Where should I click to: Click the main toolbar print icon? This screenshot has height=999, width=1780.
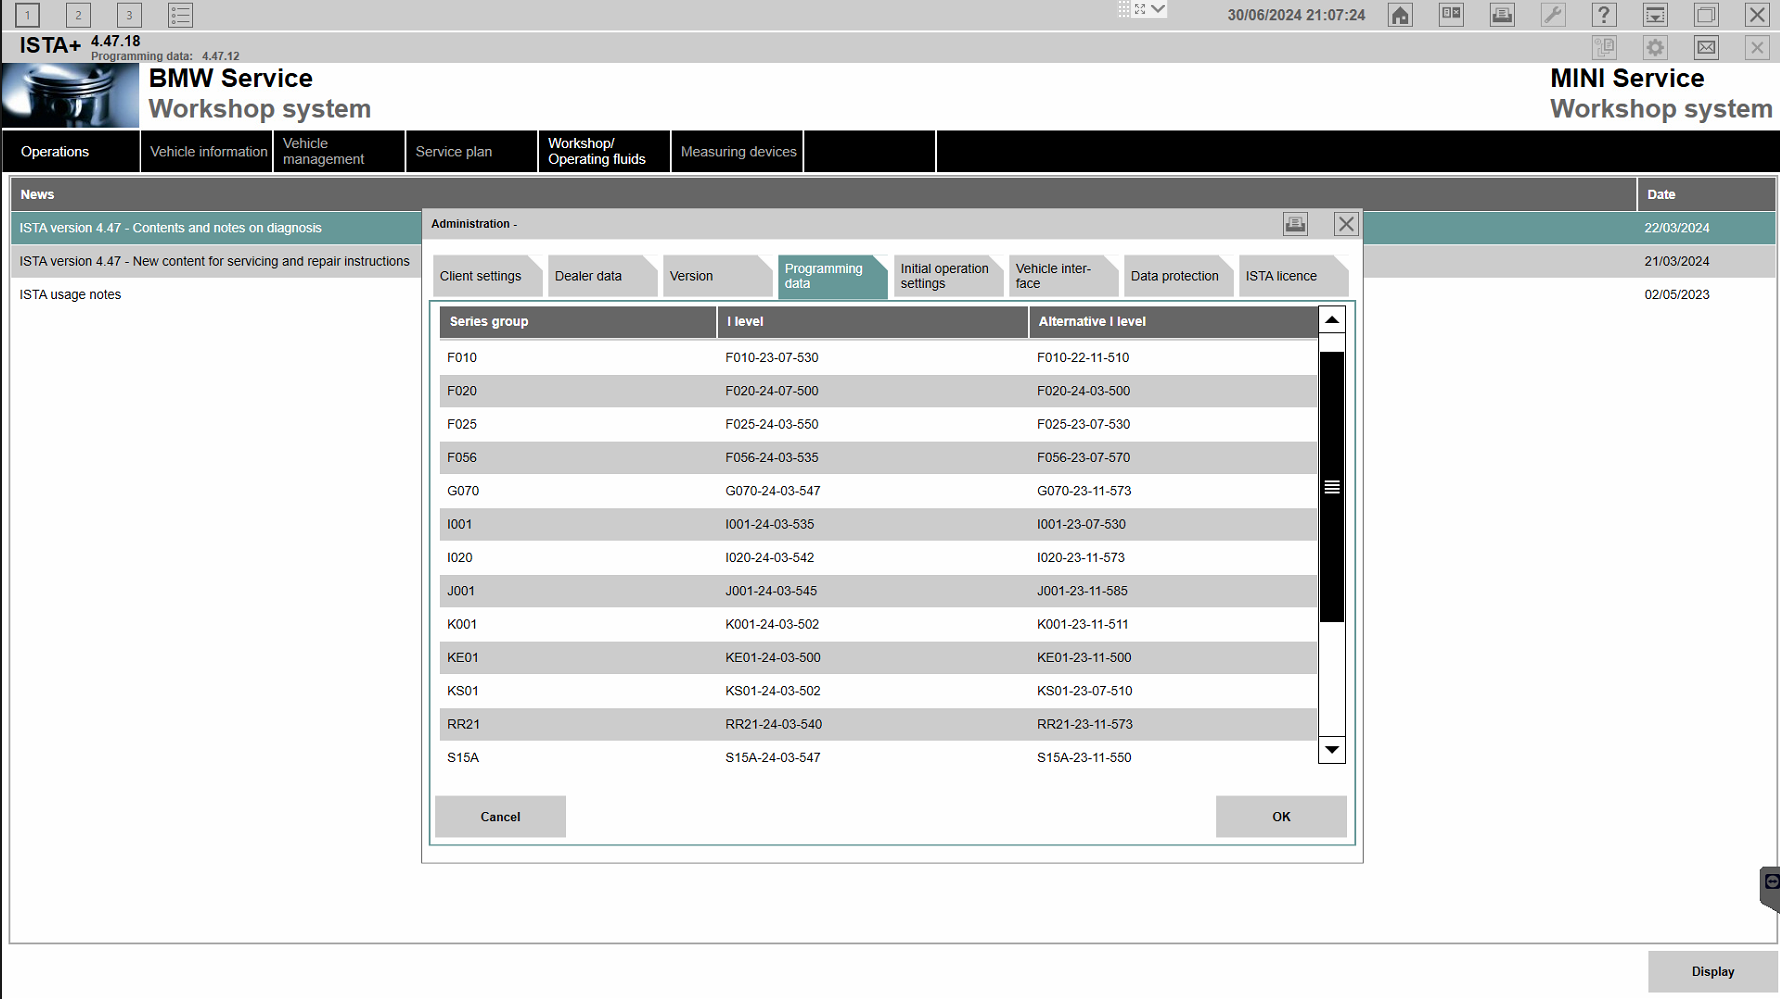click(x=1502, y=15)
